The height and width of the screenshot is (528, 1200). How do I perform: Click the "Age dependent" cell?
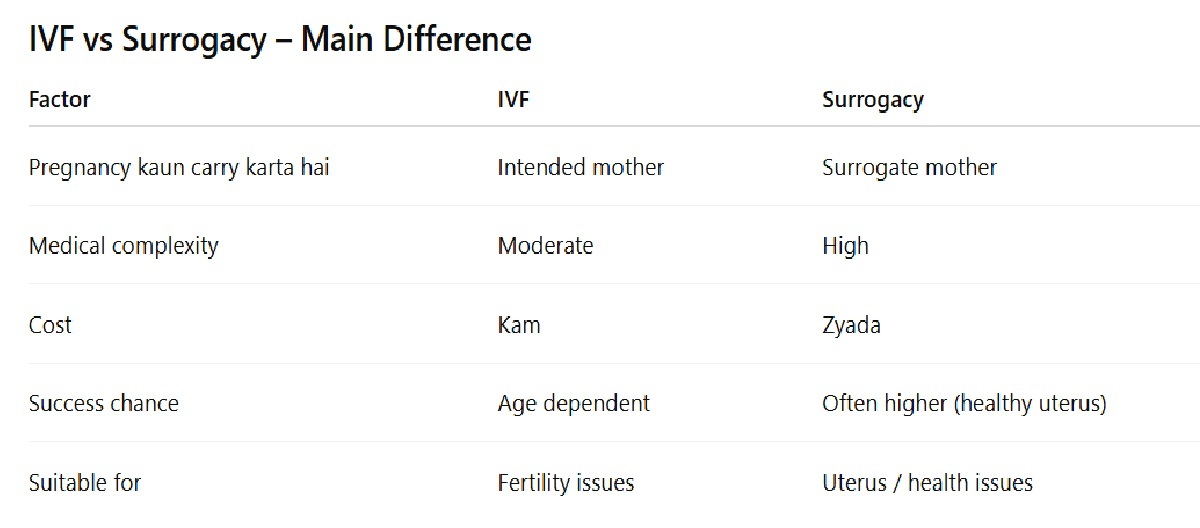573,403
